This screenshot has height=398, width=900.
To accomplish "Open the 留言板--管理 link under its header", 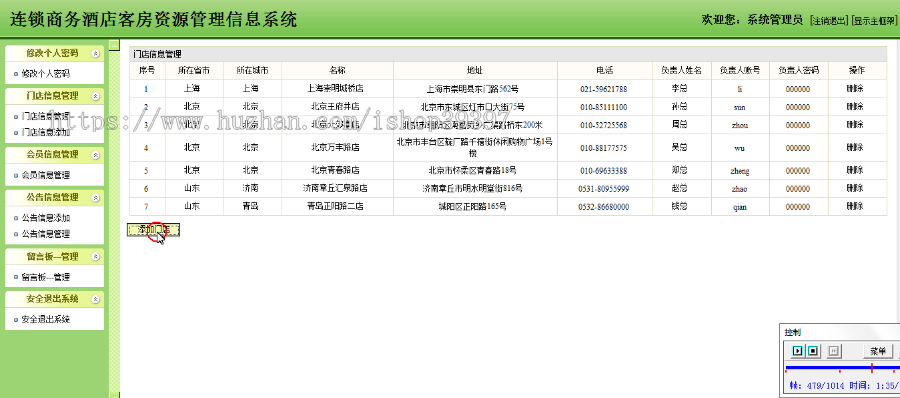I will [45, 277].
